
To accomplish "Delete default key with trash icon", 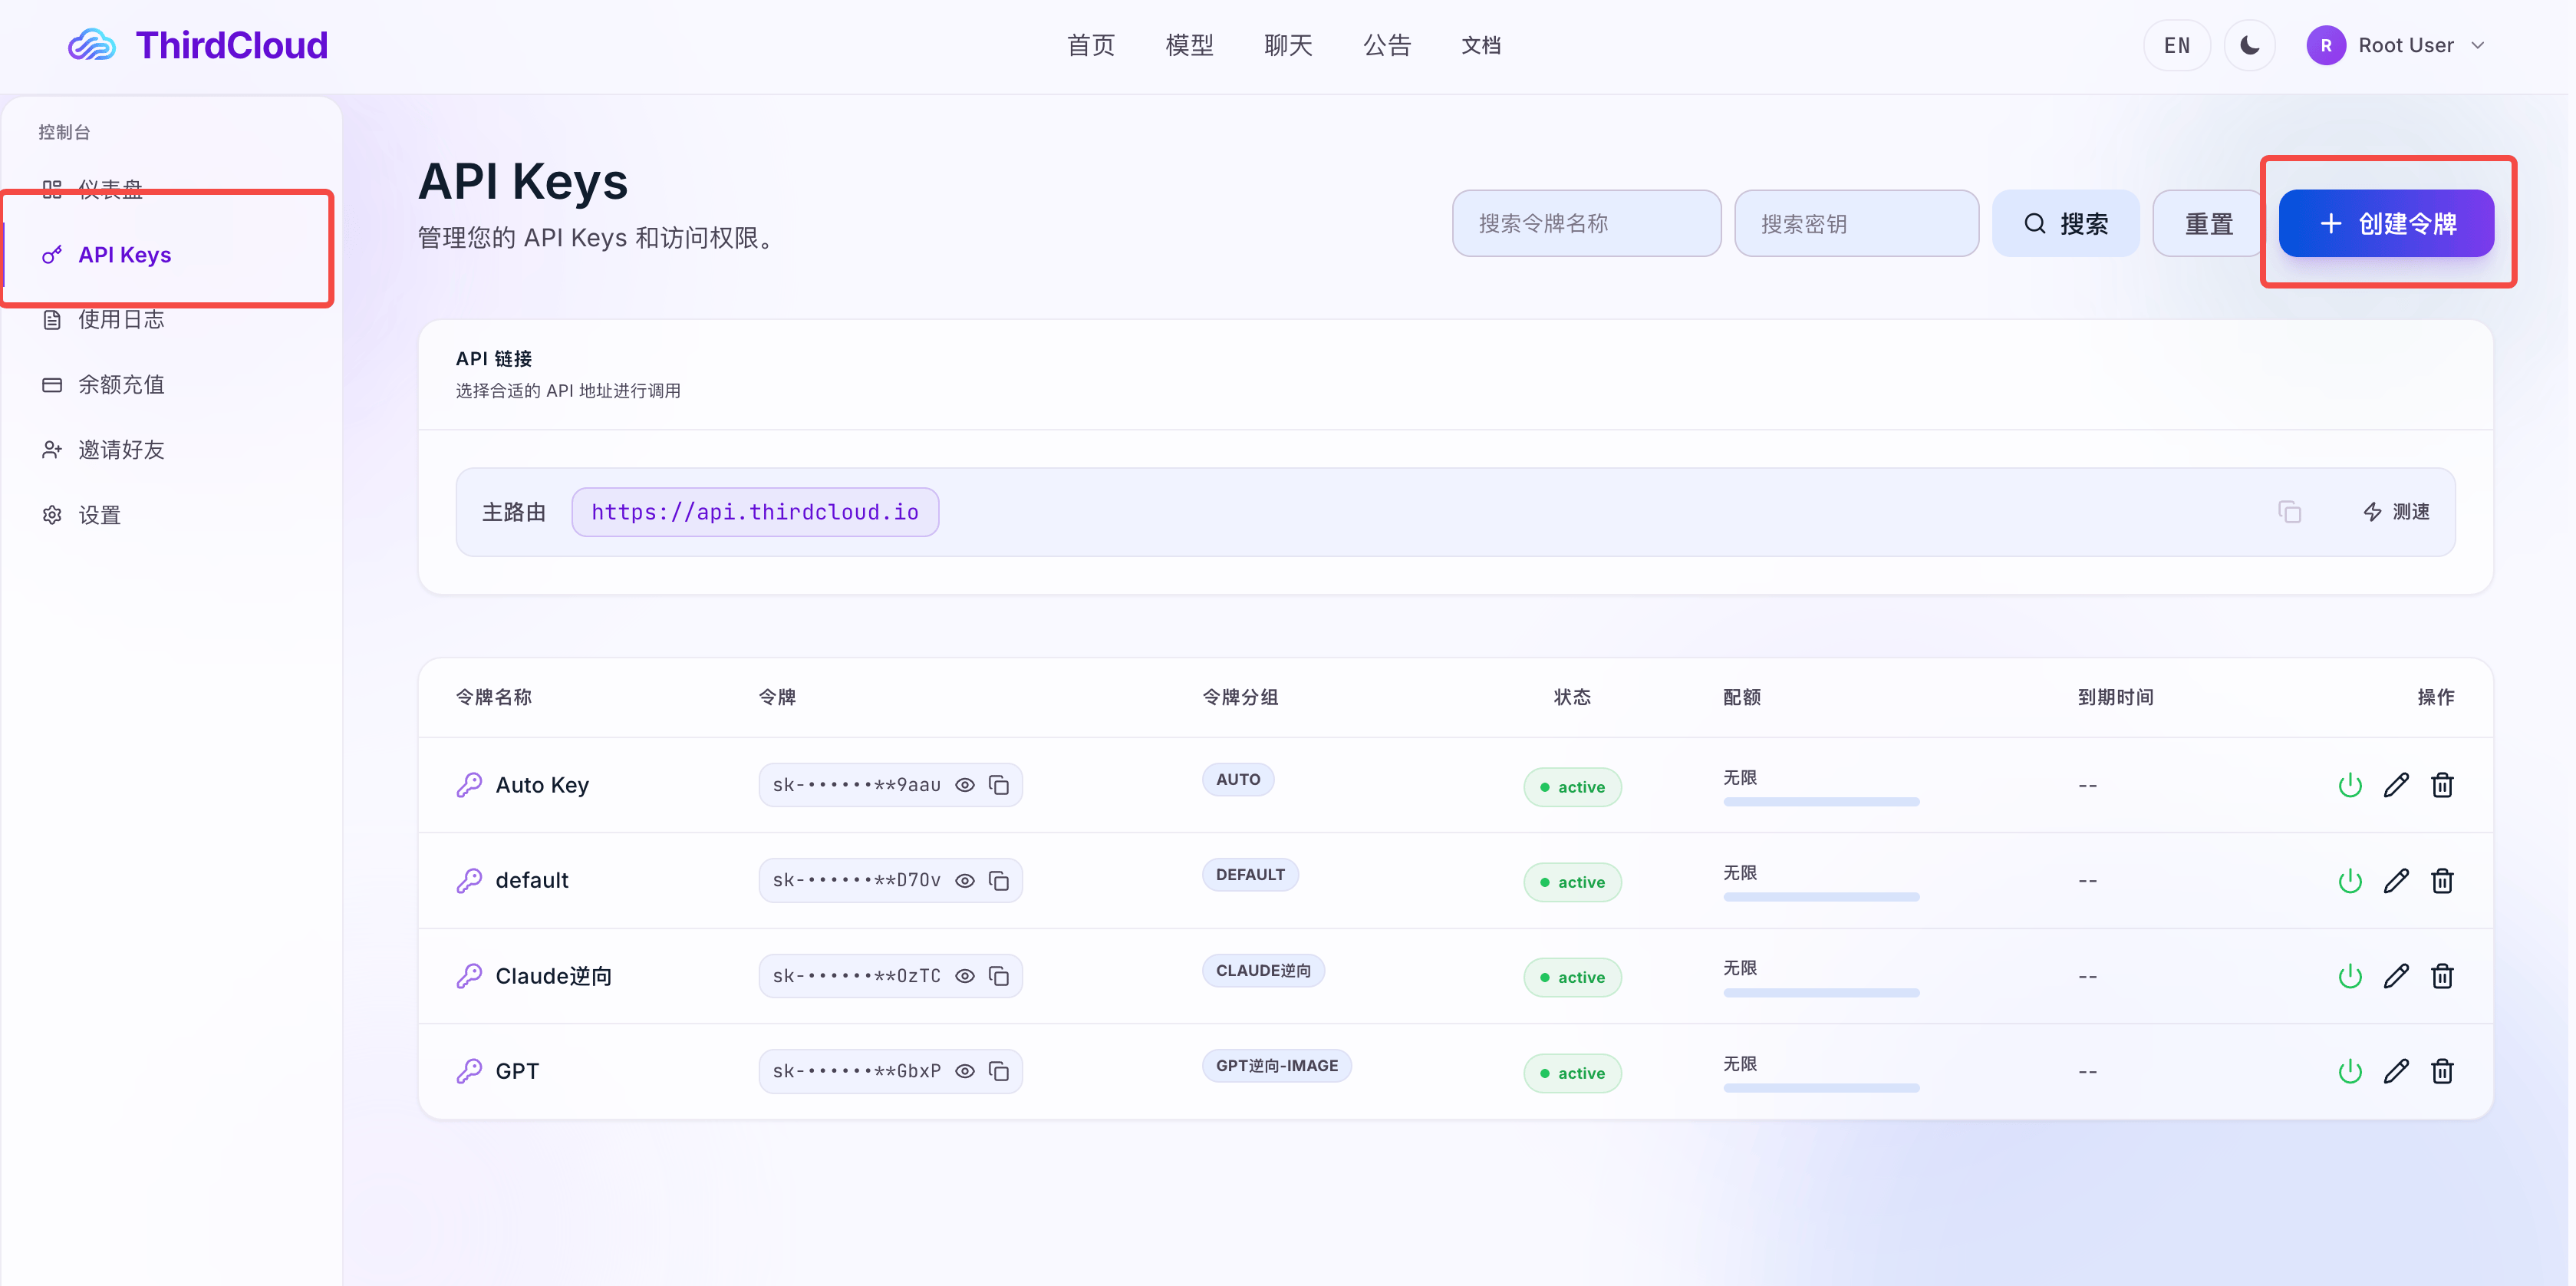I will tap(2442, 881).
